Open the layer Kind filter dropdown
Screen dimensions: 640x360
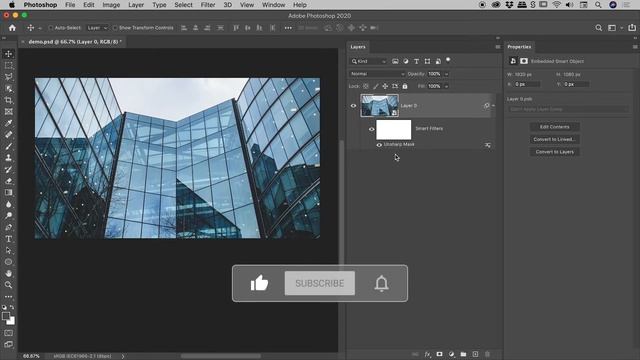click(x=369, y=61)
